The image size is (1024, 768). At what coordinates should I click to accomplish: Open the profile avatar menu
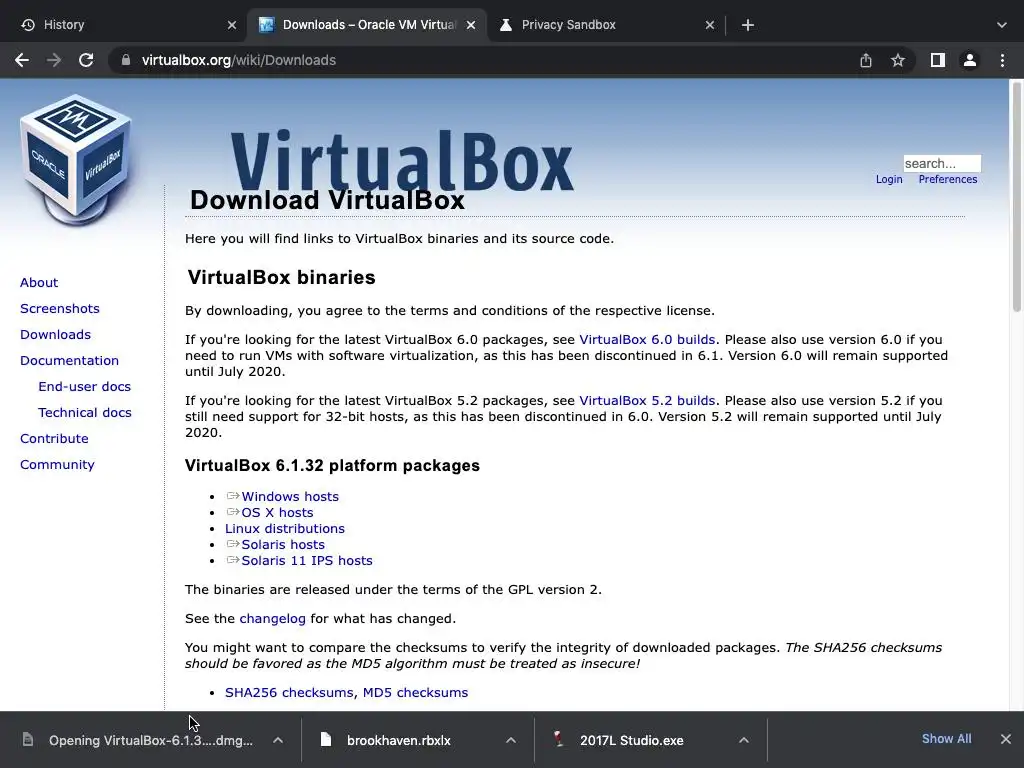click(x=970, y=60)
